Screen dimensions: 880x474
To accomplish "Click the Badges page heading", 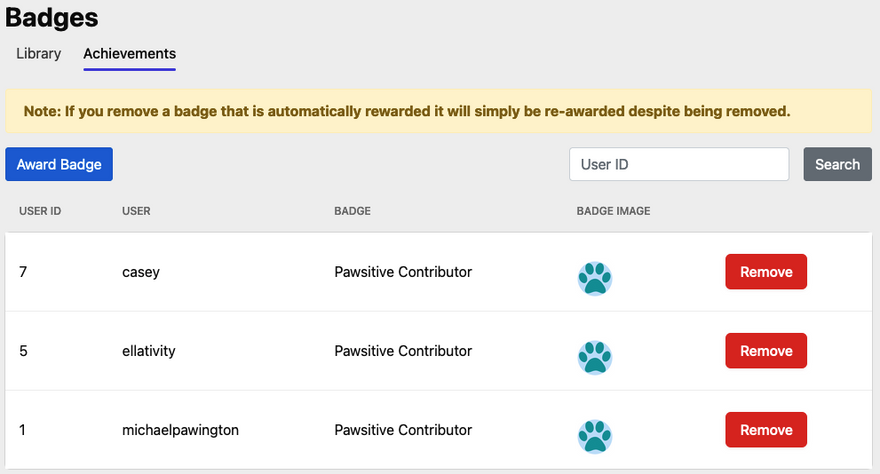I will pos(52,17).
